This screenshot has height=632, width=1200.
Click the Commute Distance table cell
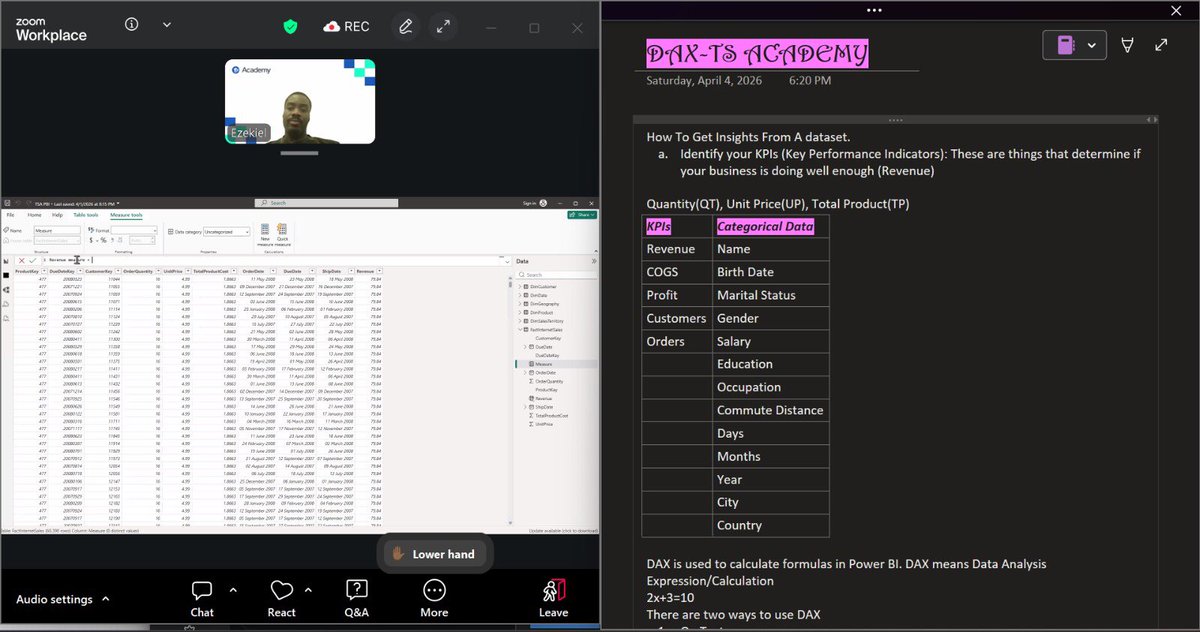pyautogui.click(x=770, y=410)
